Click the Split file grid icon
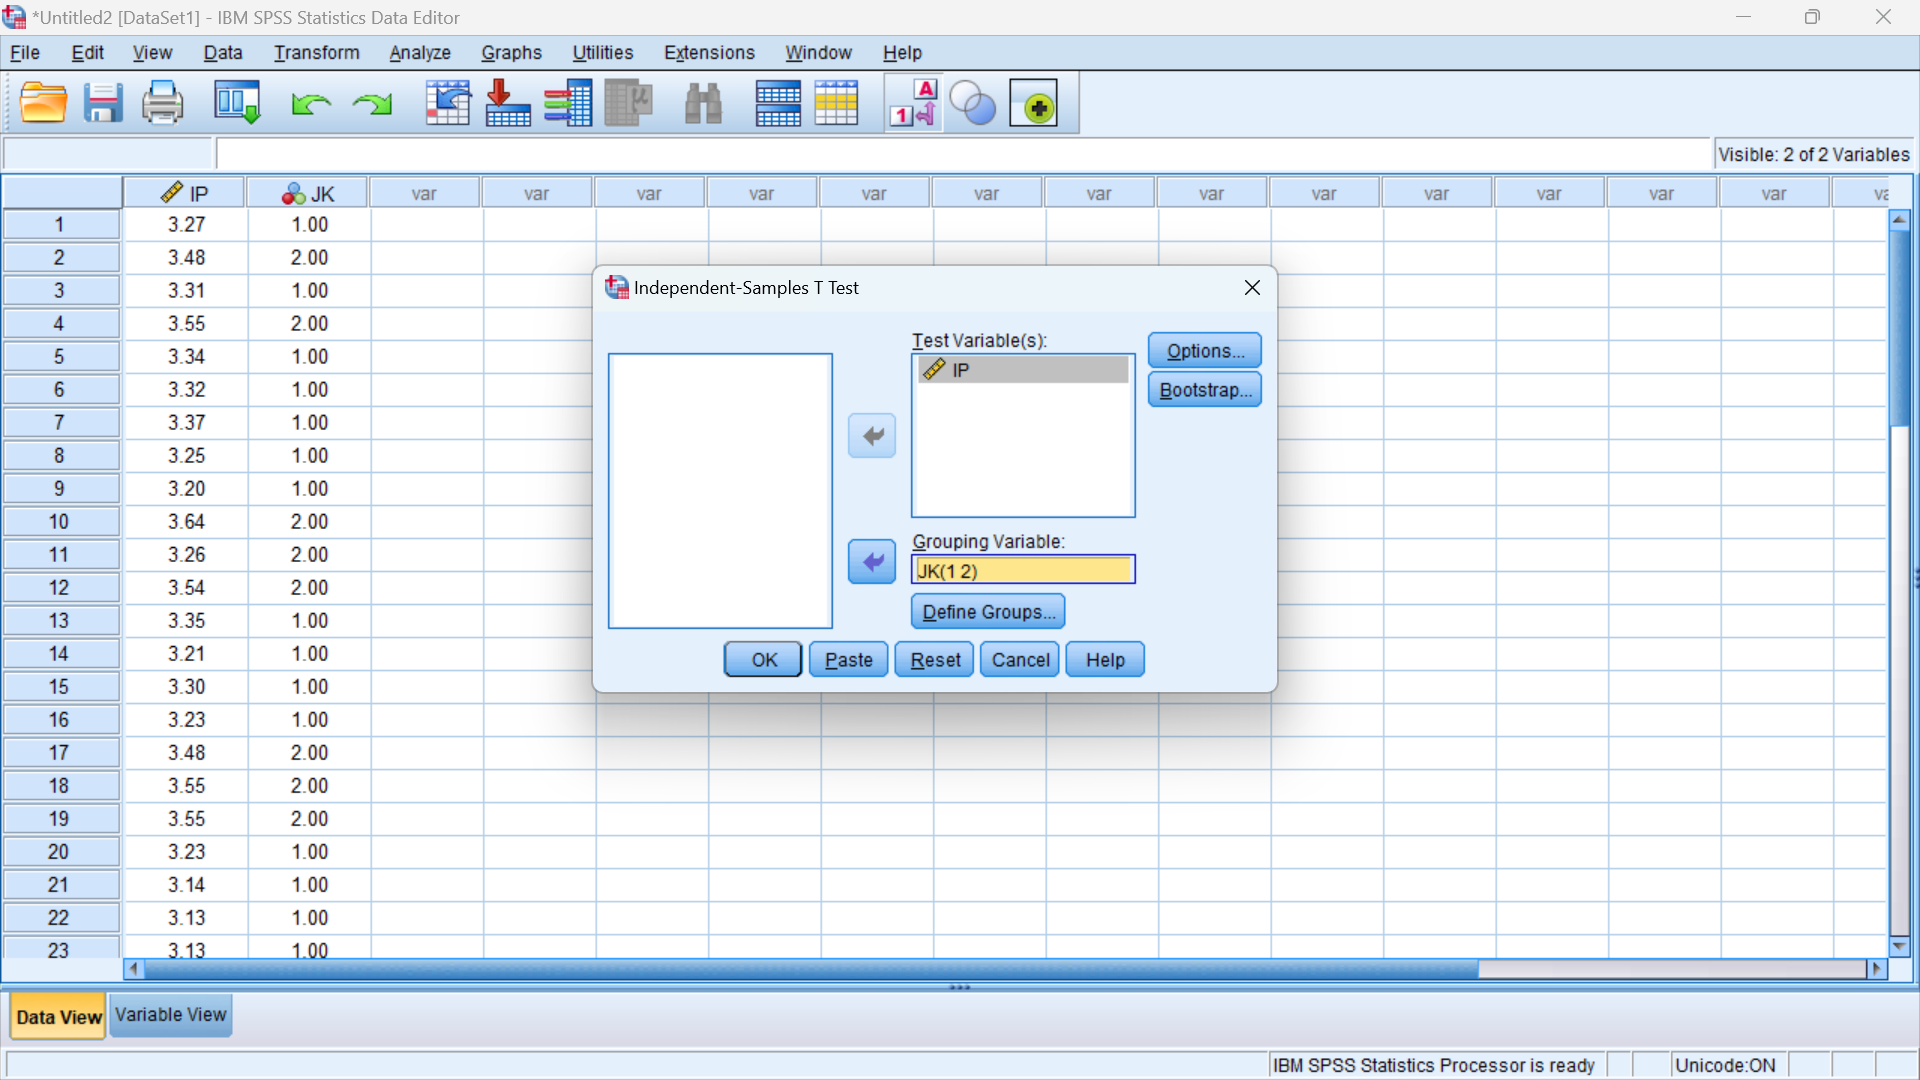This screenshot has height=1080, width=1920. (x=778, y=103)
